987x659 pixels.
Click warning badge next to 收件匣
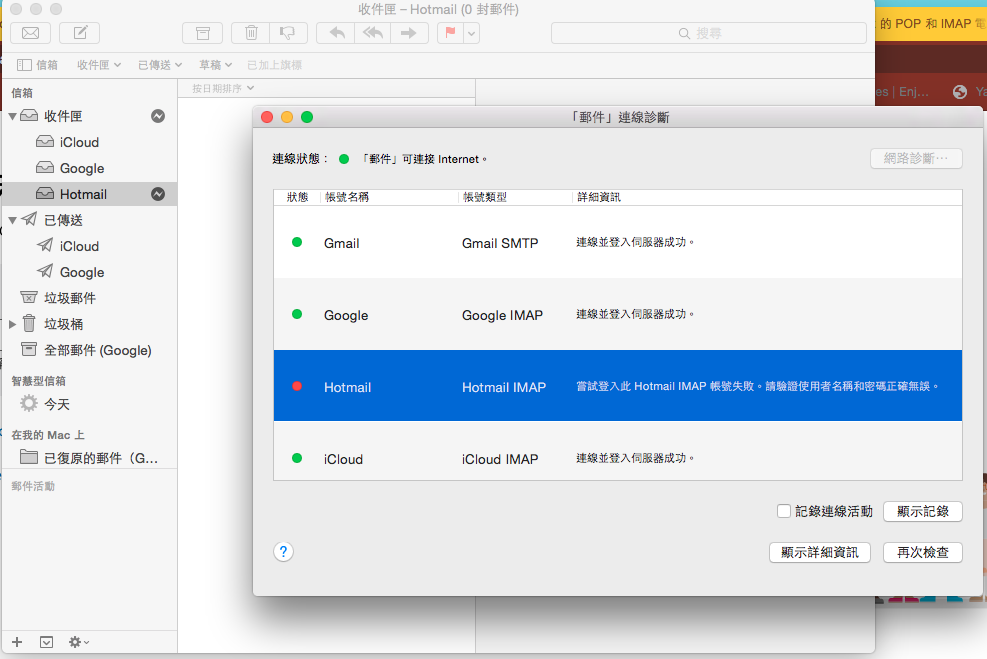click(158, 116)
